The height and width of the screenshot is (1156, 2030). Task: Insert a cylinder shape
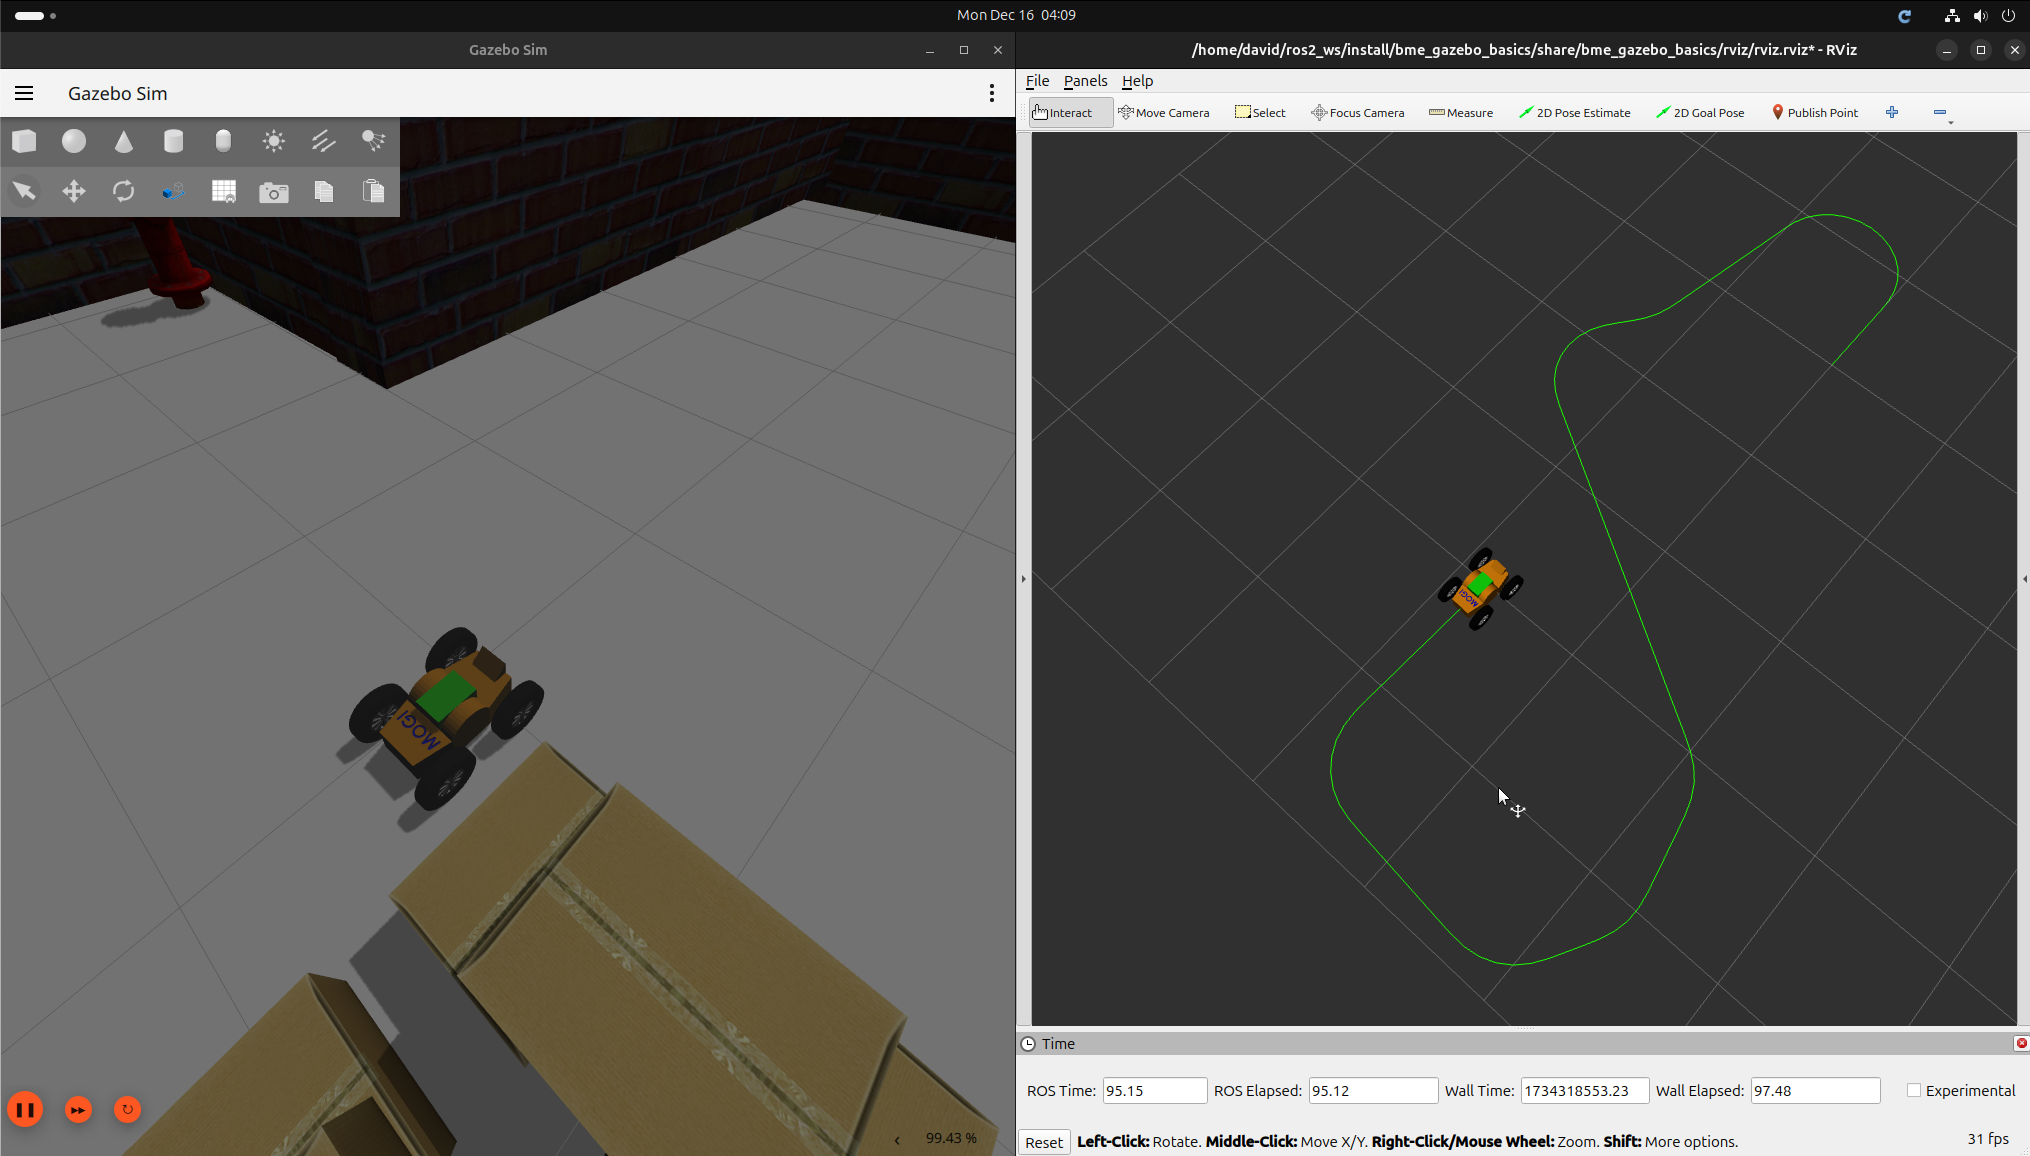173,141
